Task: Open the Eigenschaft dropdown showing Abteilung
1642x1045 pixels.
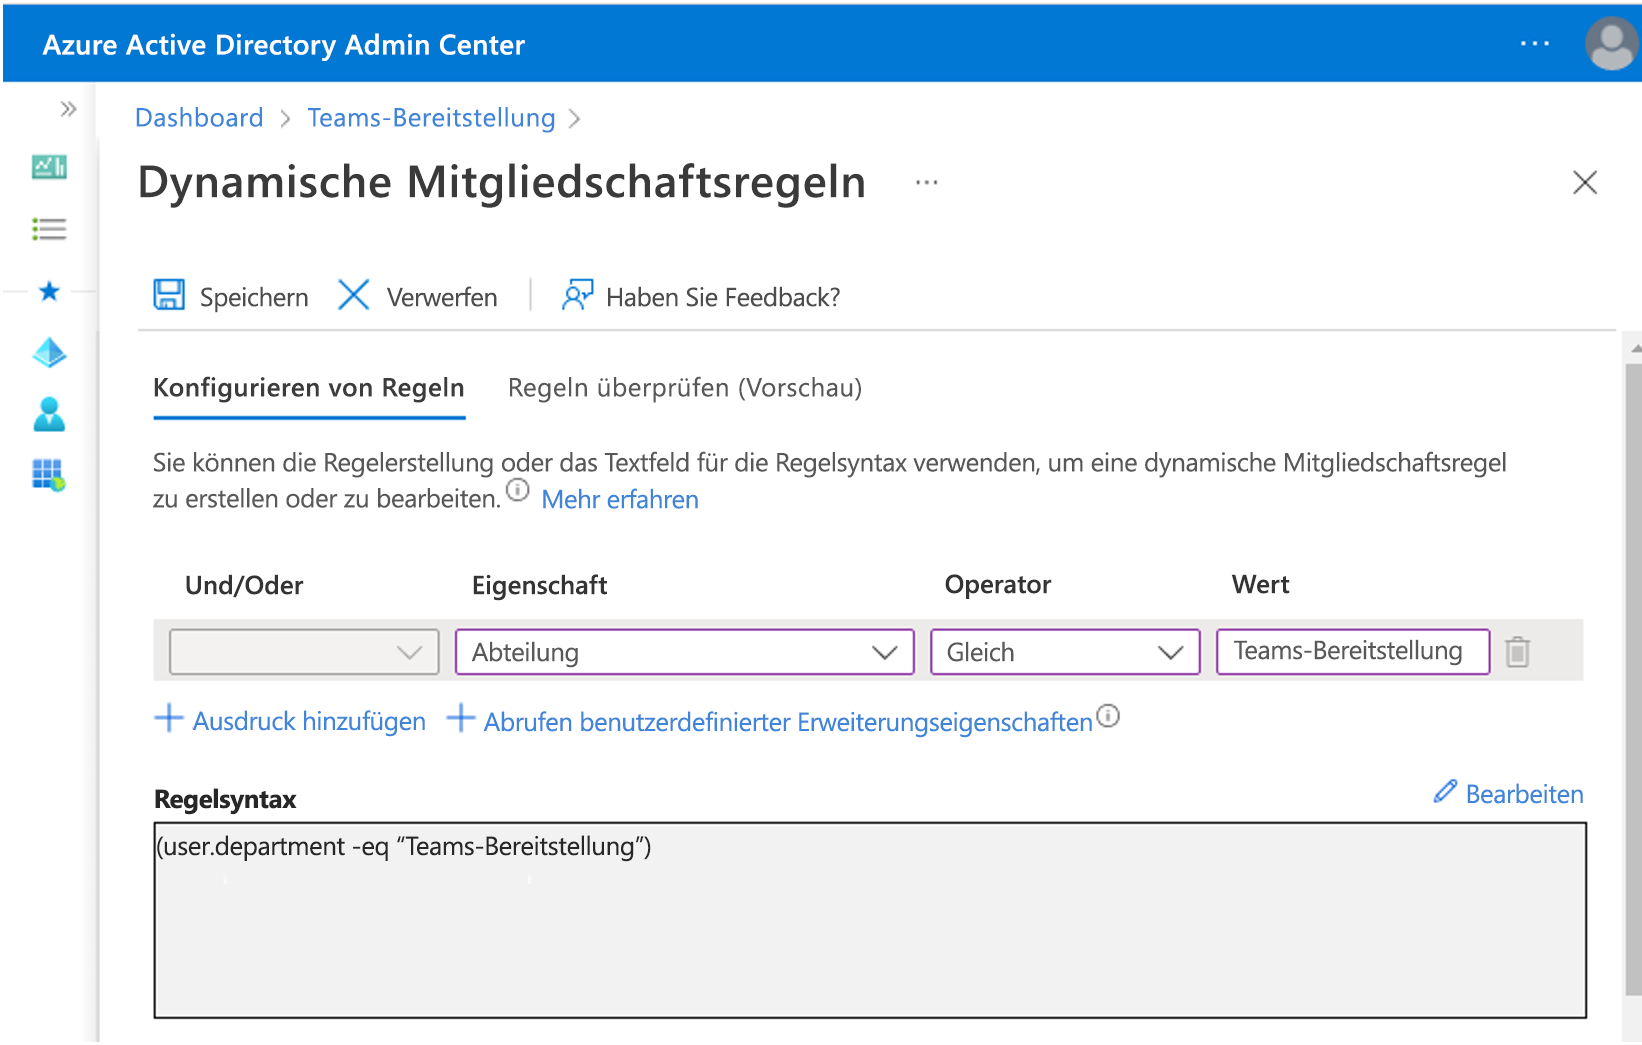Action: [685, 652]
